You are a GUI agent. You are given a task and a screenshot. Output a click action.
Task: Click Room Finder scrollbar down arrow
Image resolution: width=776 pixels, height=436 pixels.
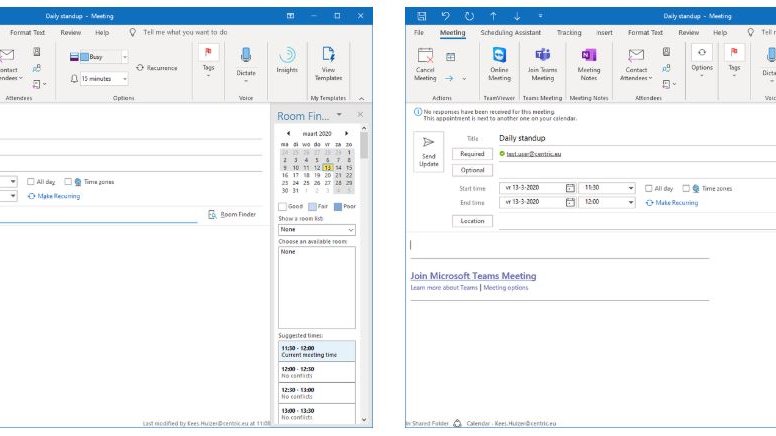coord(364,420)
